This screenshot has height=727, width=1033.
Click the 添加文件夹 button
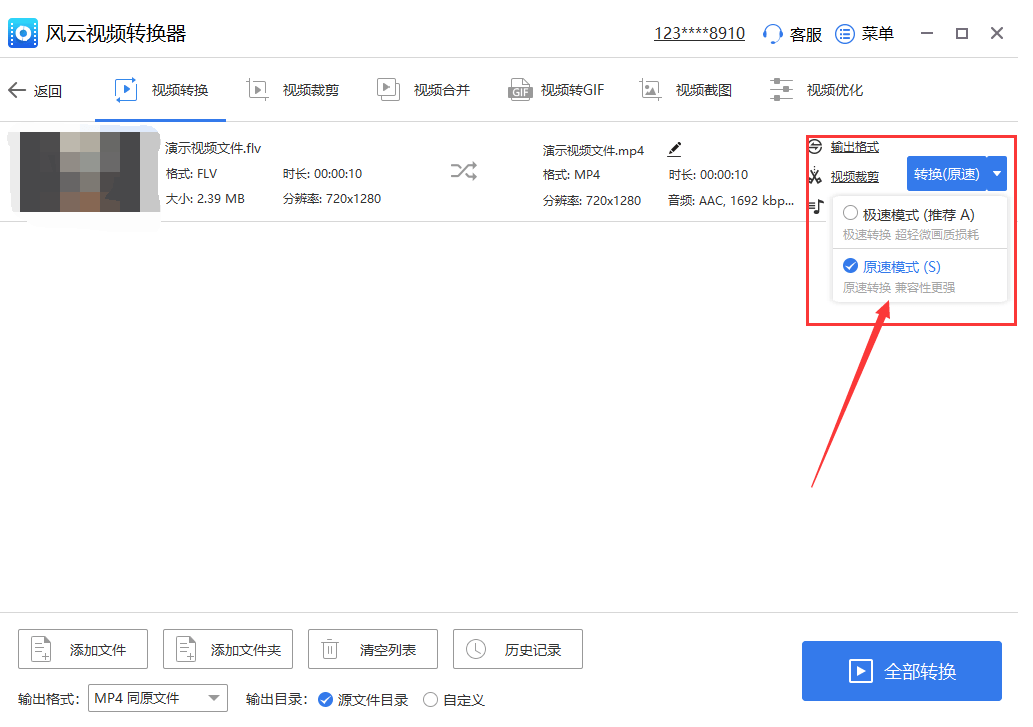tap(228, 650)
